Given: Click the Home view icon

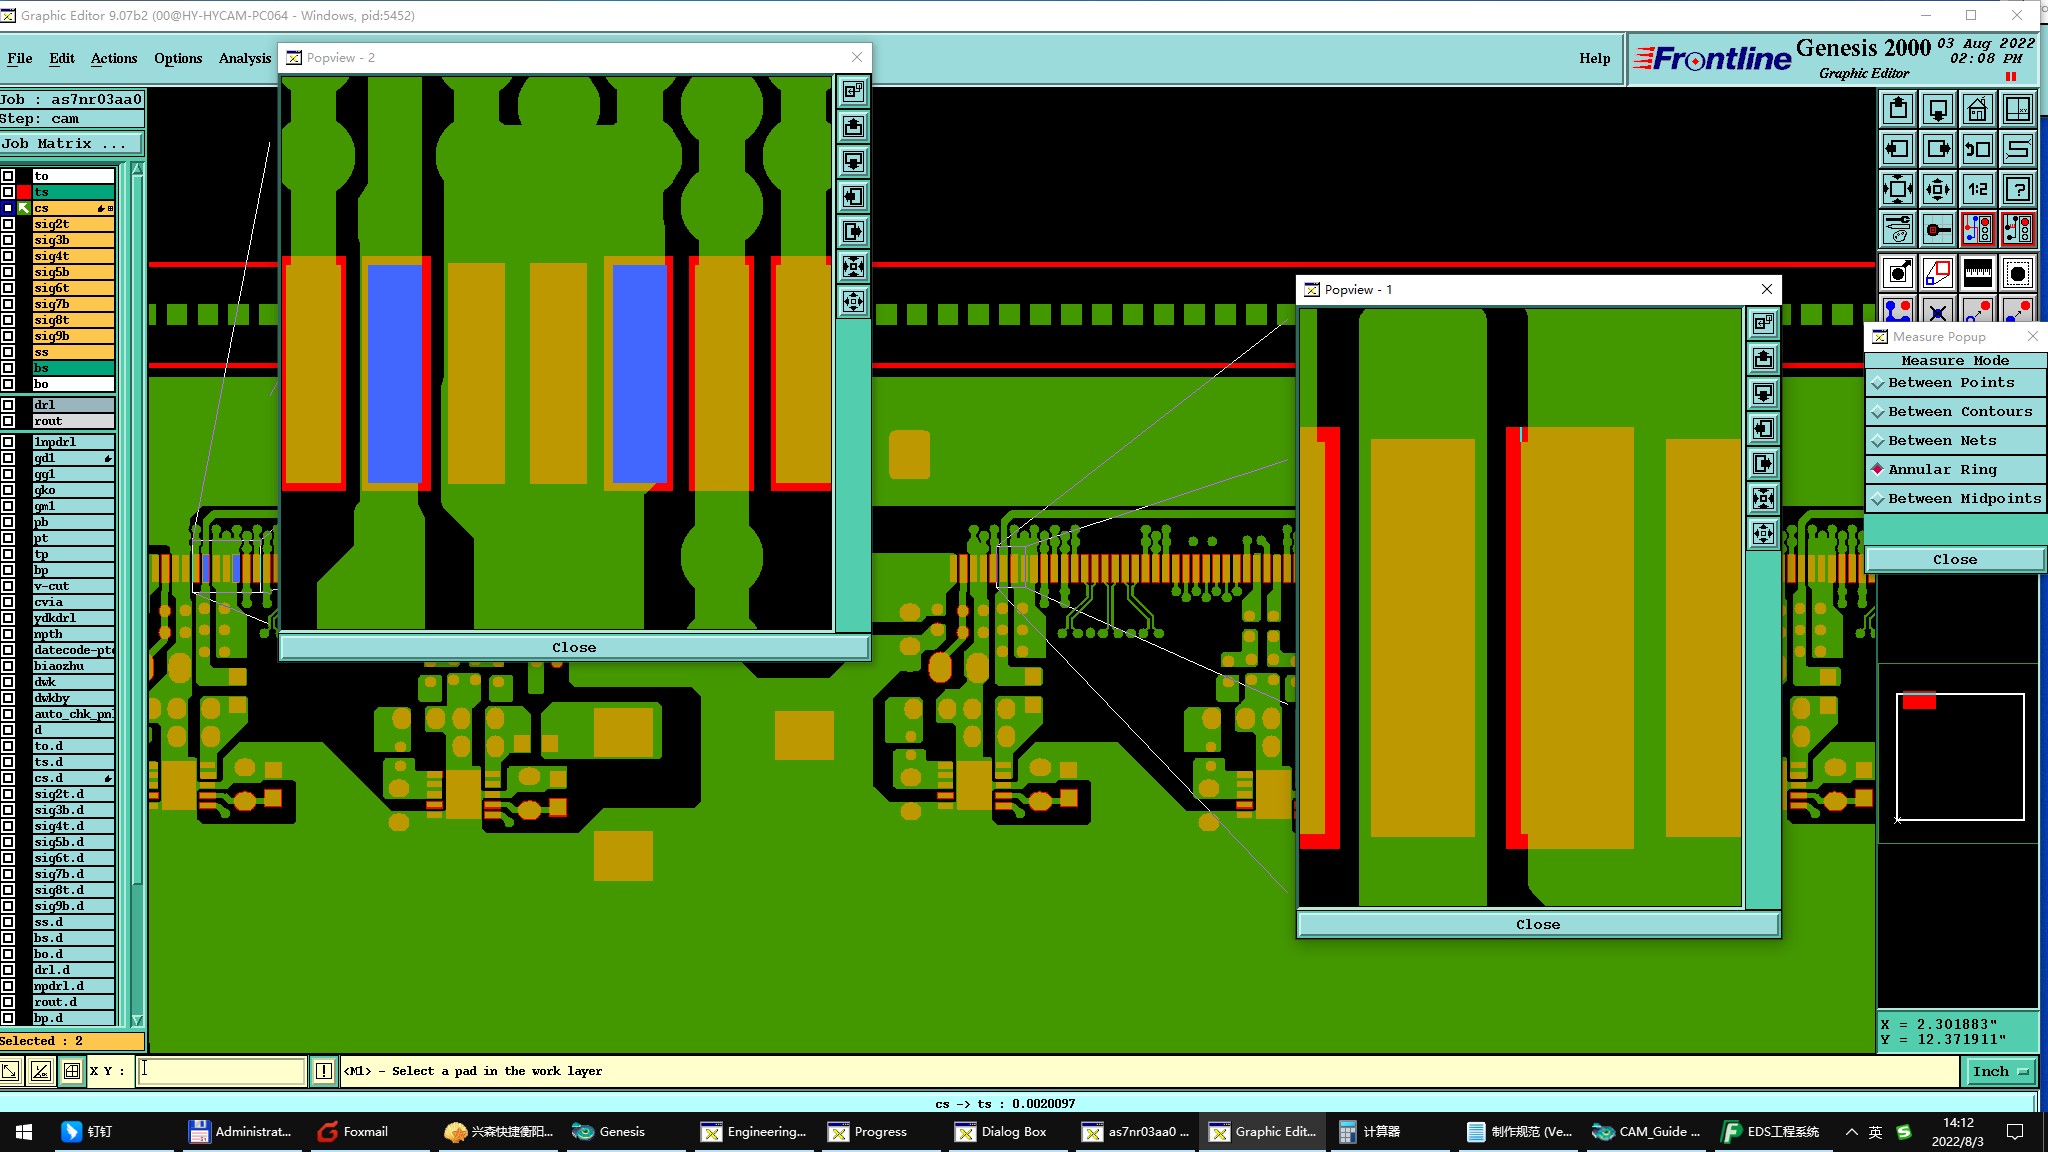Looking at the screenshot, I should pyautogui.click(x=1977, y=110).
